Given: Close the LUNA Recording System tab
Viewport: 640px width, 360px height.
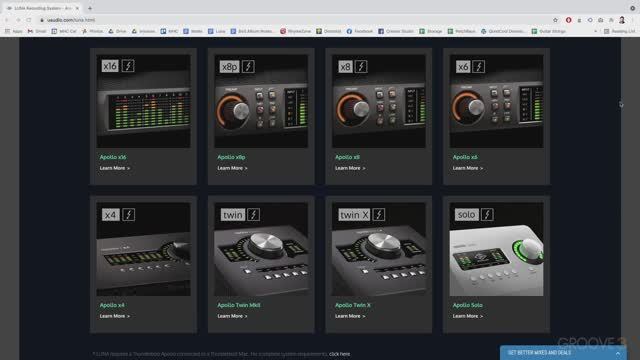Looking at the screenshot, I should point(77,8).
